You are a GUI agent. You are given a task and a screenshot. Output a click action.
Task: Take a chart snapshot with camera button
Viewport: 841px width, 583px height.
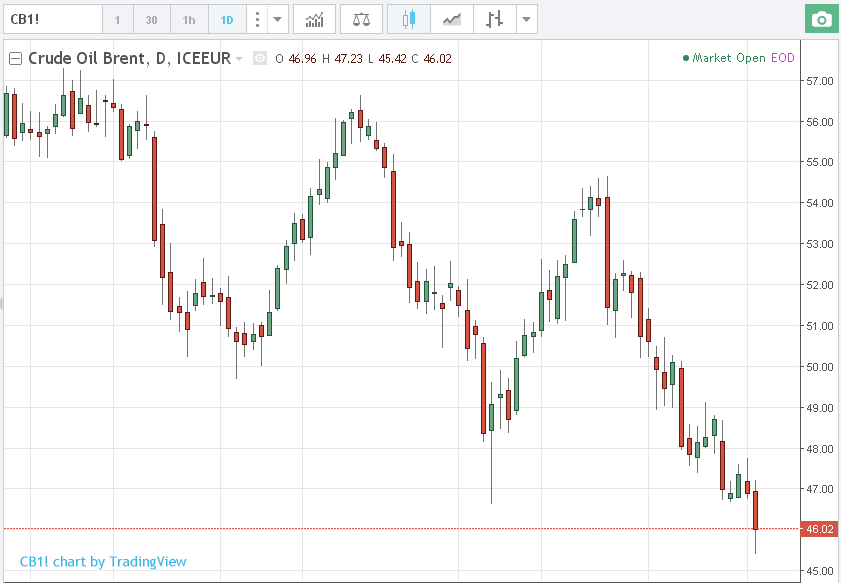(x=821, y=19)
